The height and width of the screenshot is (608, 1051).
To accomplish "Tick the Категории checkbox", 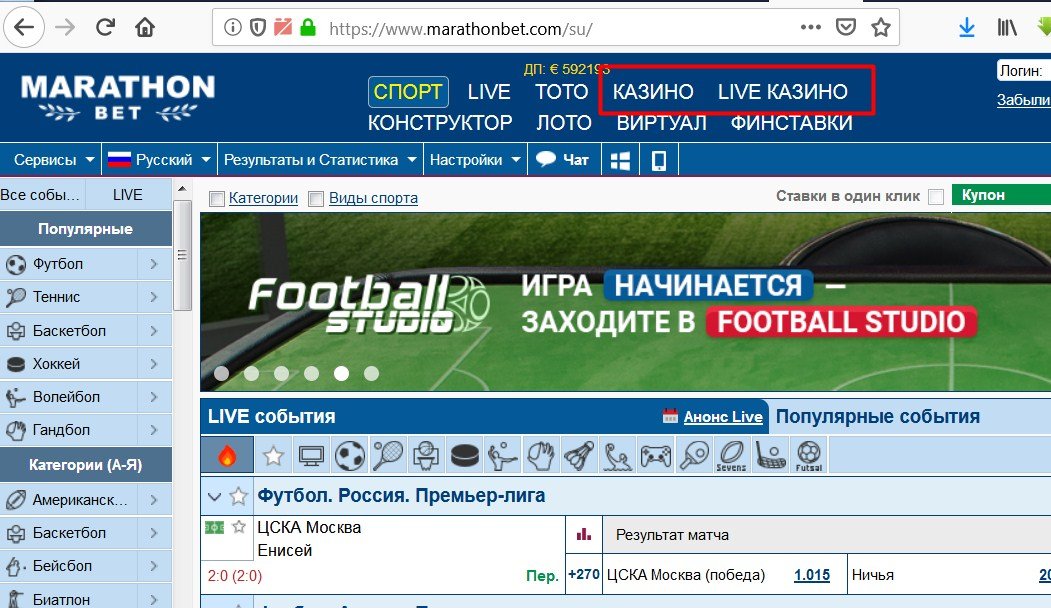I will click(x=217, y=198).
